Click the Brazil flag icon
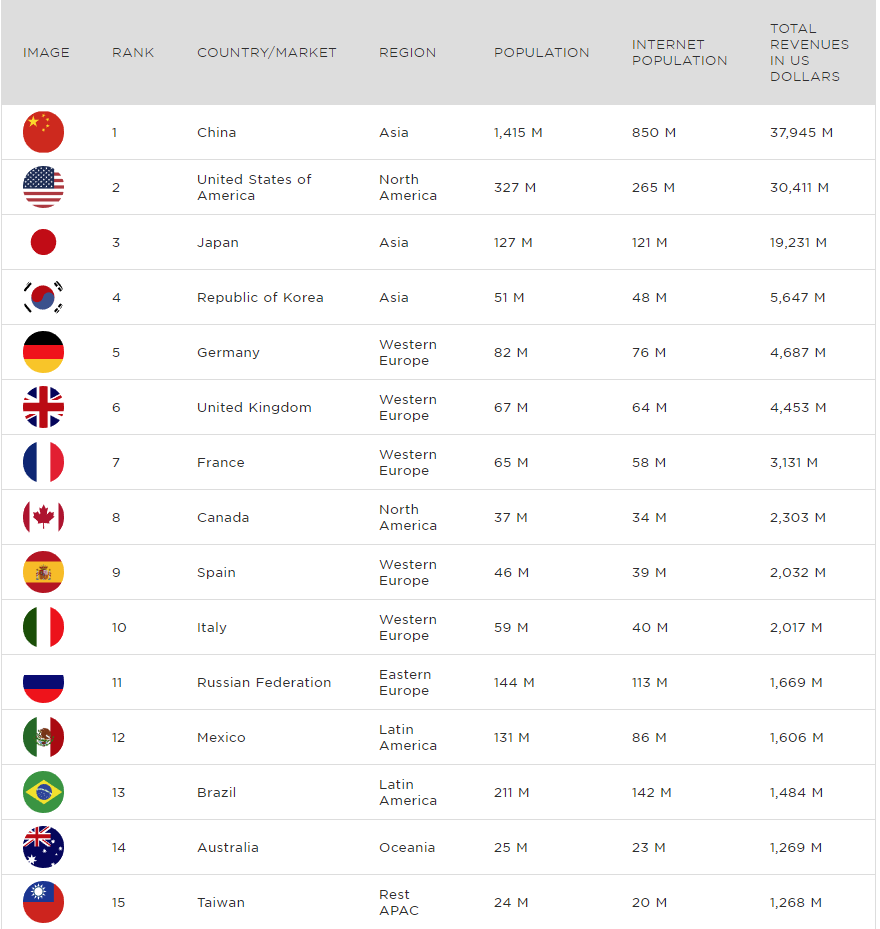Screen dimensions: 880x929 coord(43,792)
